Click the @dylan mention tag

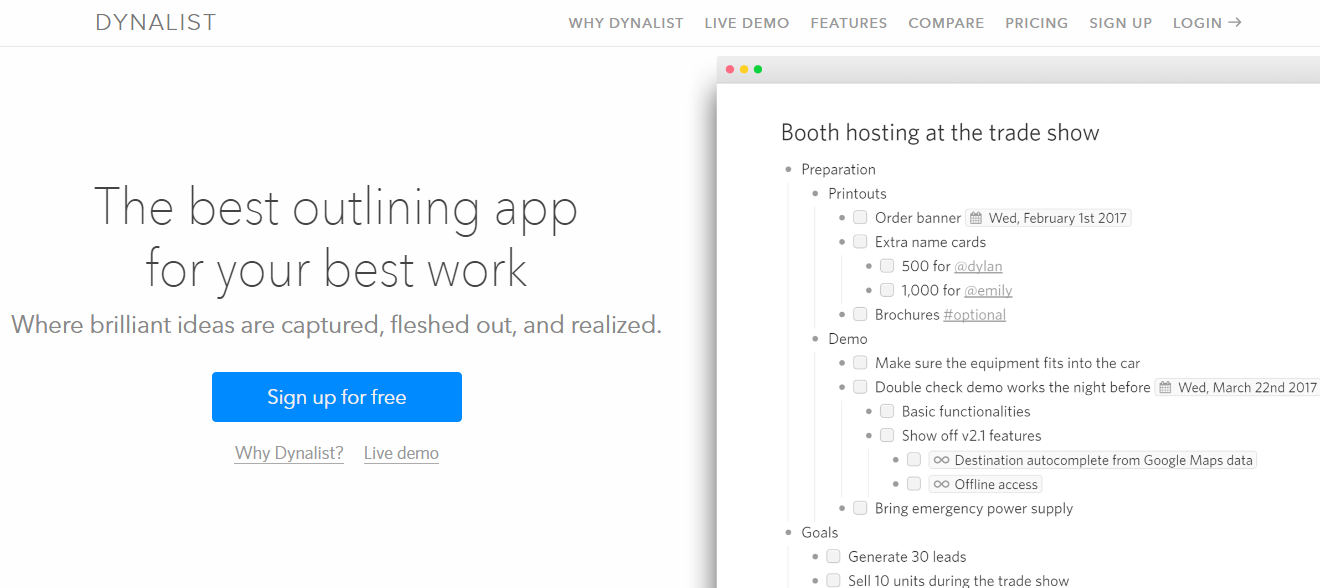tap(978, 266)
